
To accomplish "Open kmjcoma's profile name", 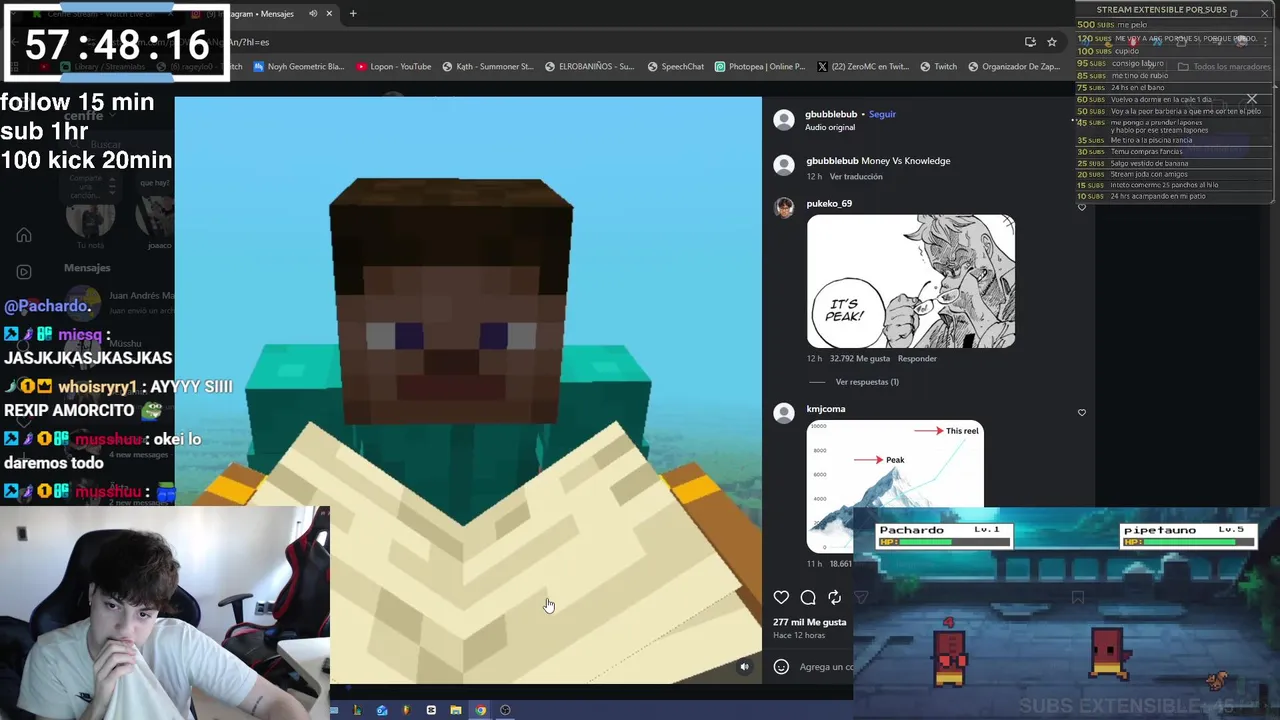I will (x=826, y=409).
